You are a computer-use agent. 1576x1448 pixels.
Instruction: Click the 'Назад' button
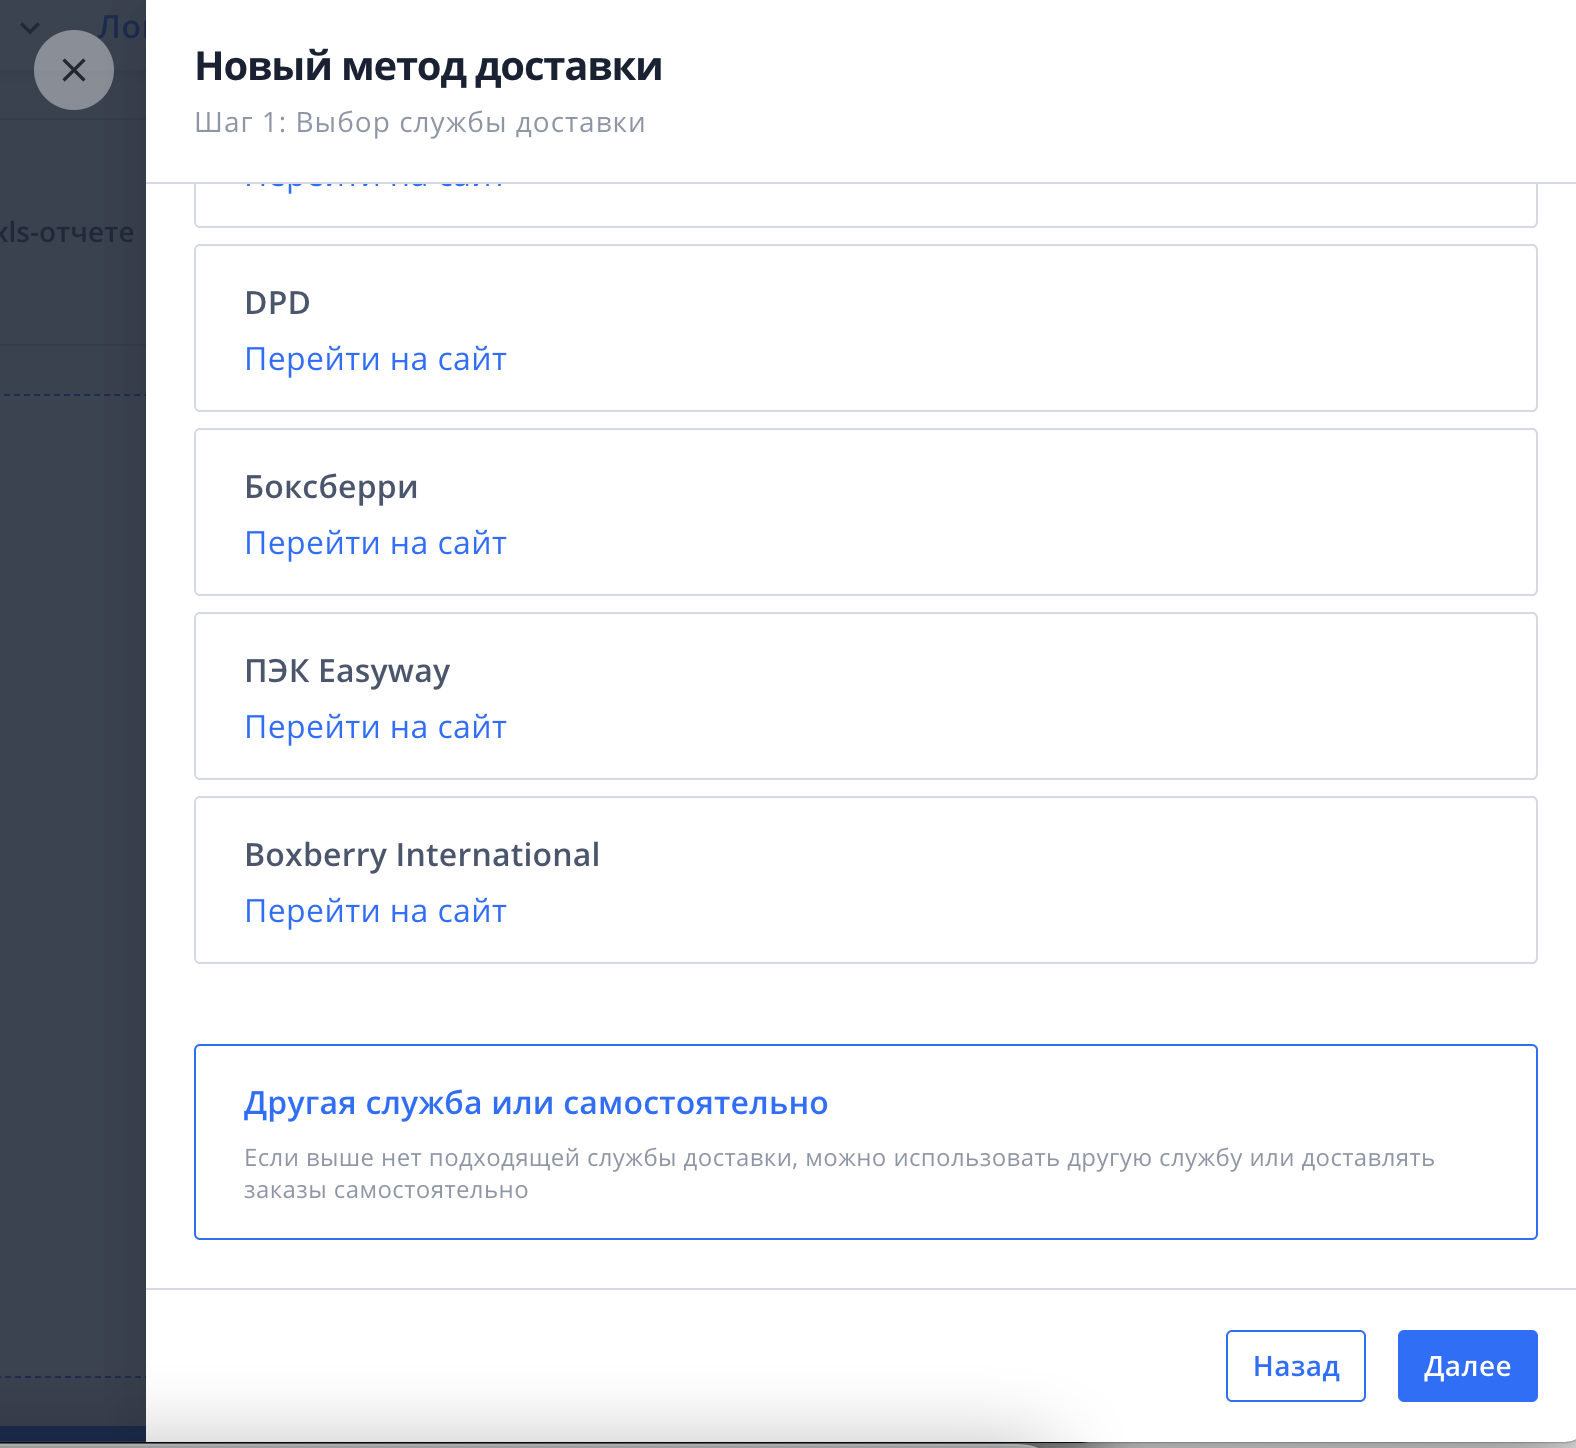tap(1296, 1366)
